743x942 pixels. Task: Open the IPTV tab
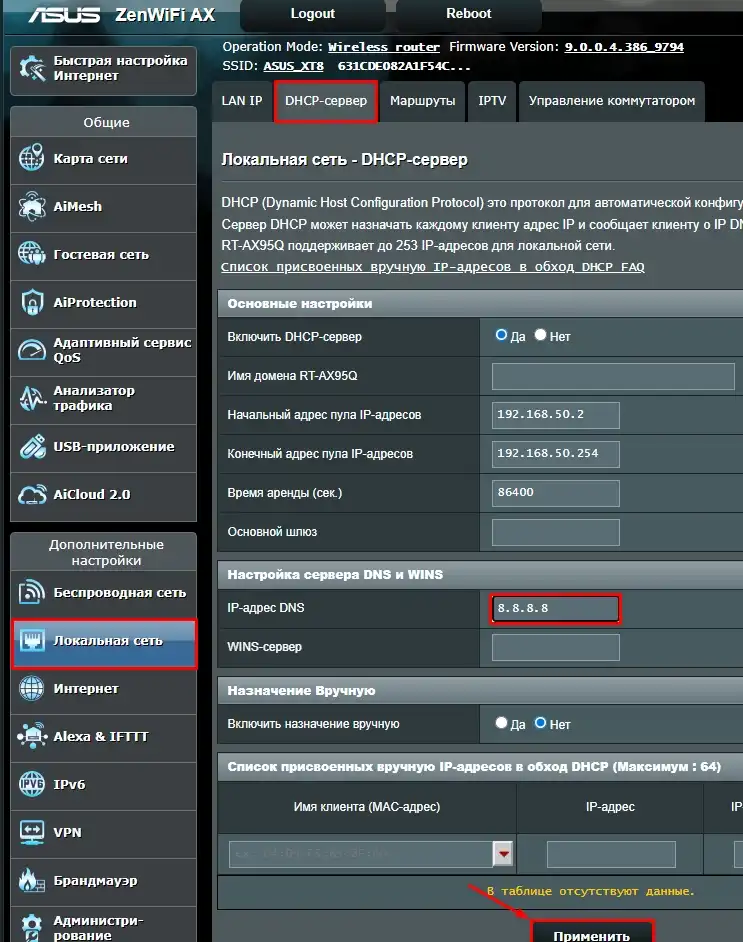[x=492, y=102]
